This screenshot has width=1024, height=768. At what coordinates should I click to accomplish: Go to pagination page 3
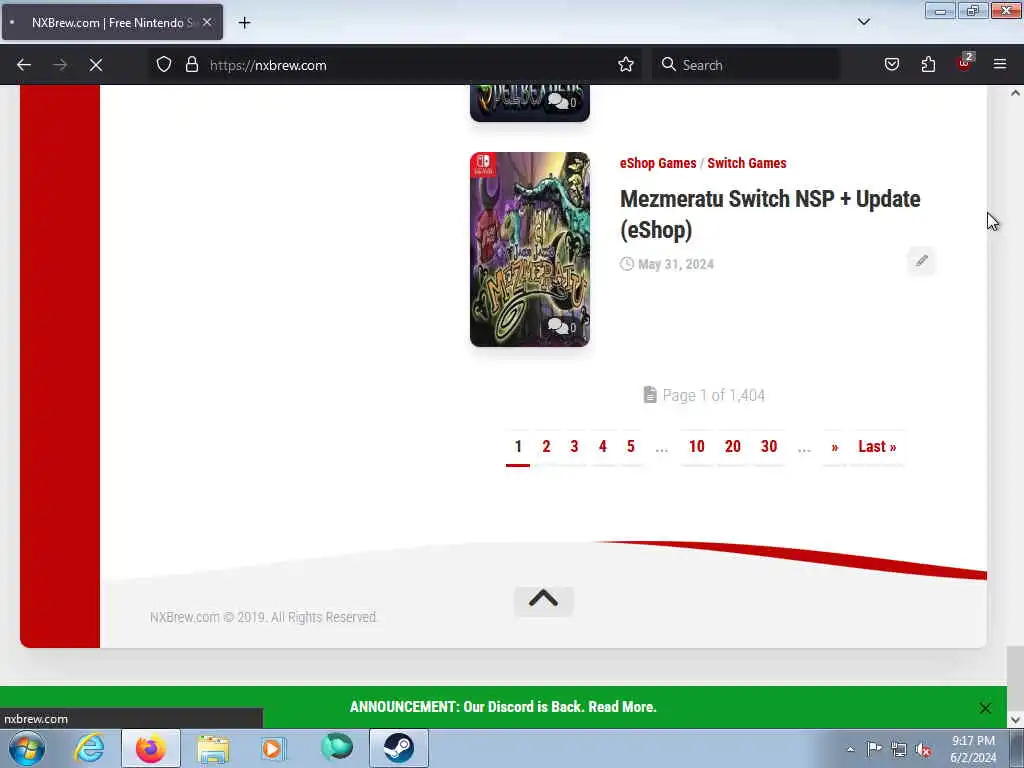pos(574,447)
